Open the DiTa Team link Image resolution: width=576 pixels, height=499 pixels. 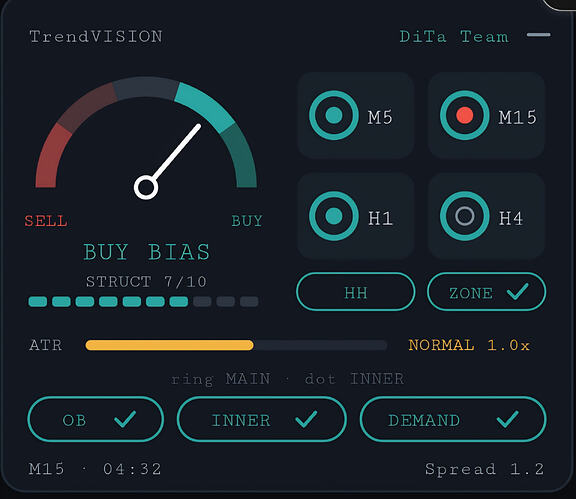coord(454,36)
